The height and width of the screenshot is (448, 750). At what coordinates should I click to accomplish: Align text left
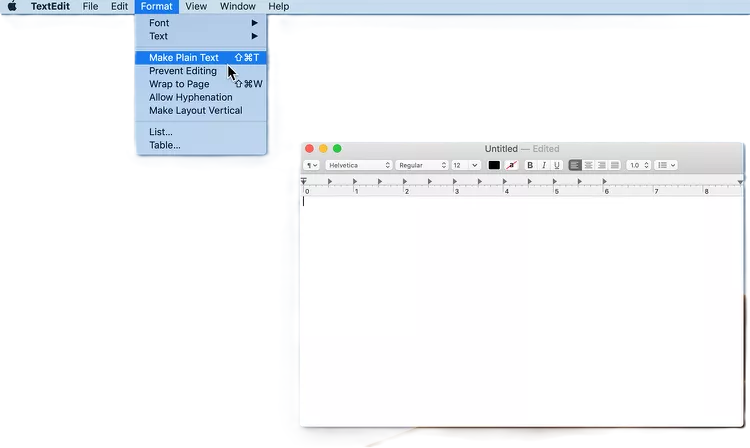575,165
